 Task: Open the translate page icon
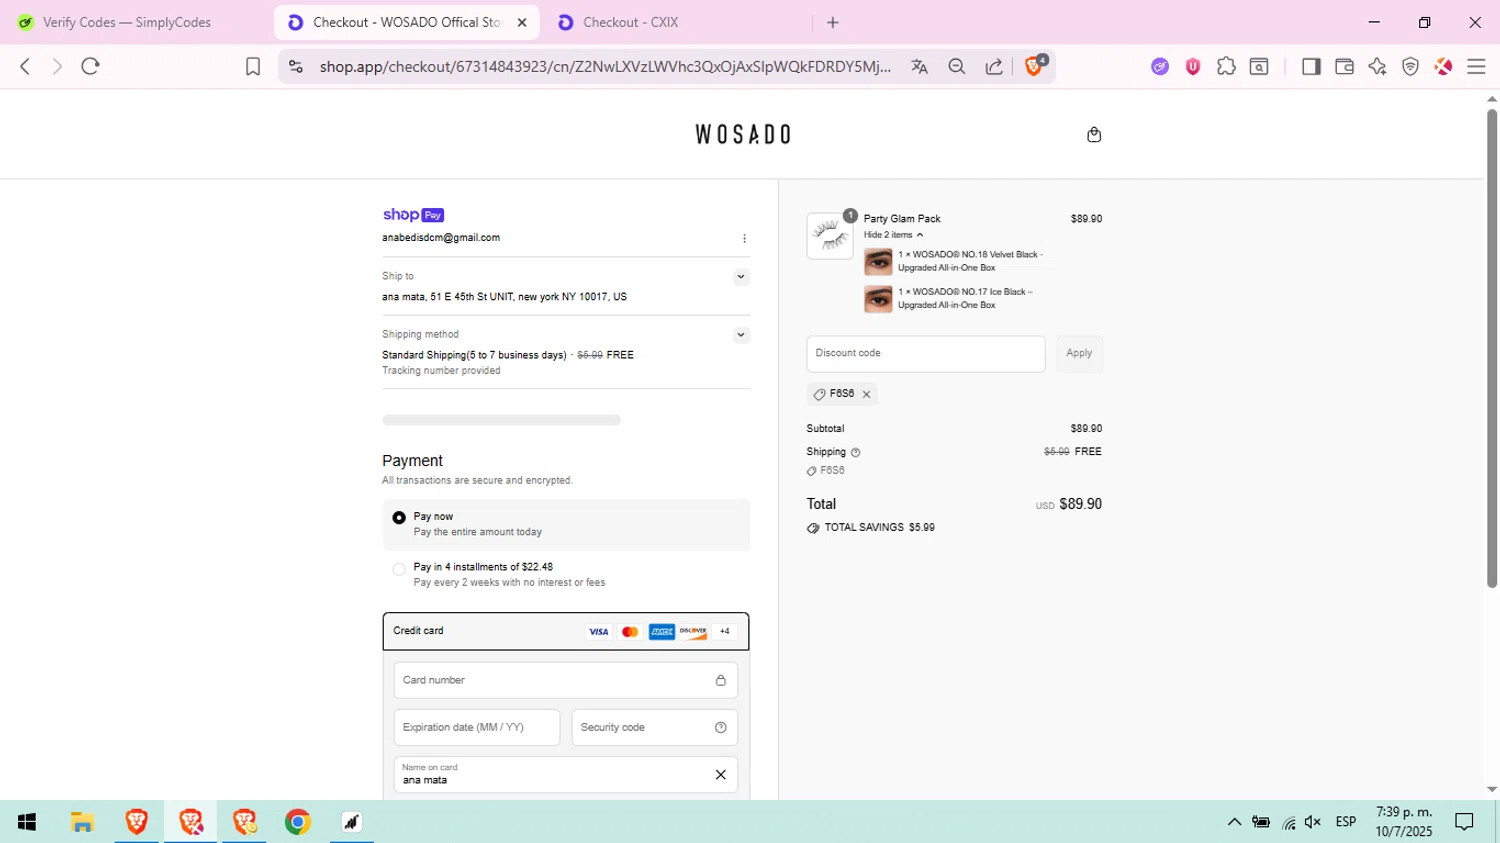[x=919, y=66]
